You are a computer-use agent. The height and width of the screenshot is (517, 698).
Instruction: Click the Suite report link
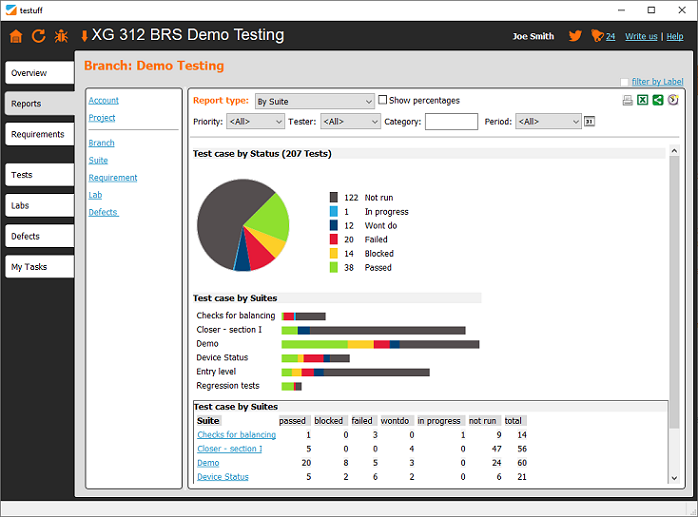pyautogui.click(x=98, y=160)
